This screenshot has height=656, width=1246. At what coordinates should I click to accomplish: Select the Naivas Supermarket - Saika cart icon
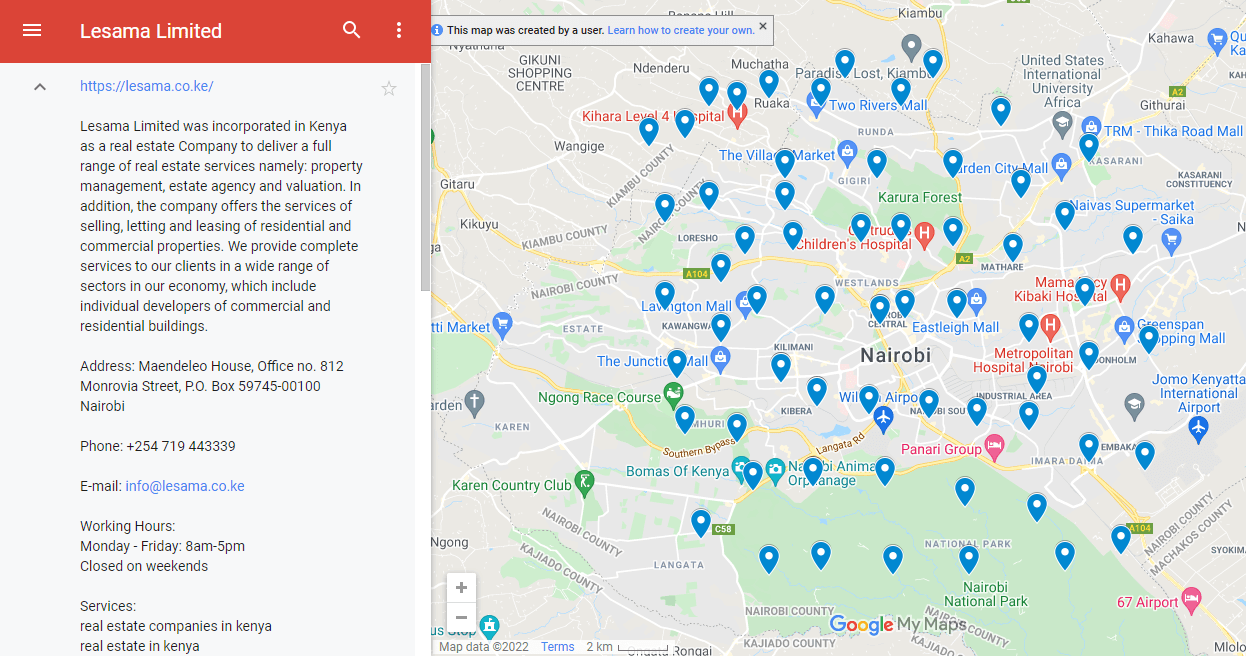1171,239
